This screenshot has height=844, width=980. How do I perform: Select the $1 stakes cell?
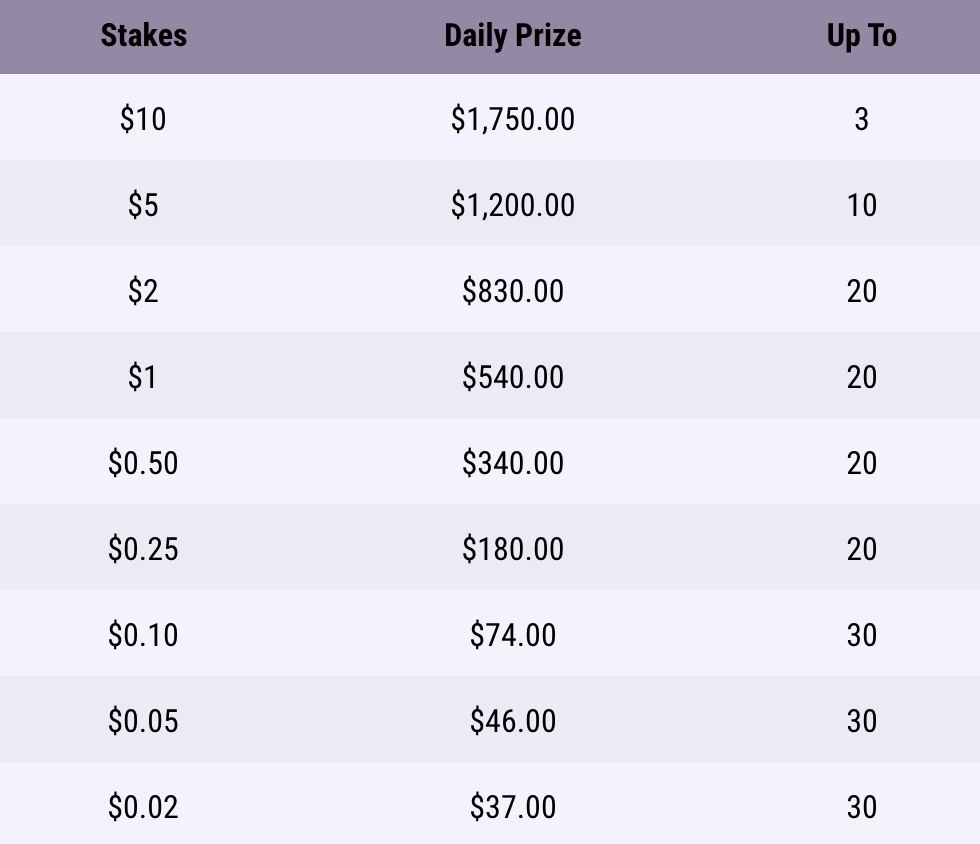(143, 377)
